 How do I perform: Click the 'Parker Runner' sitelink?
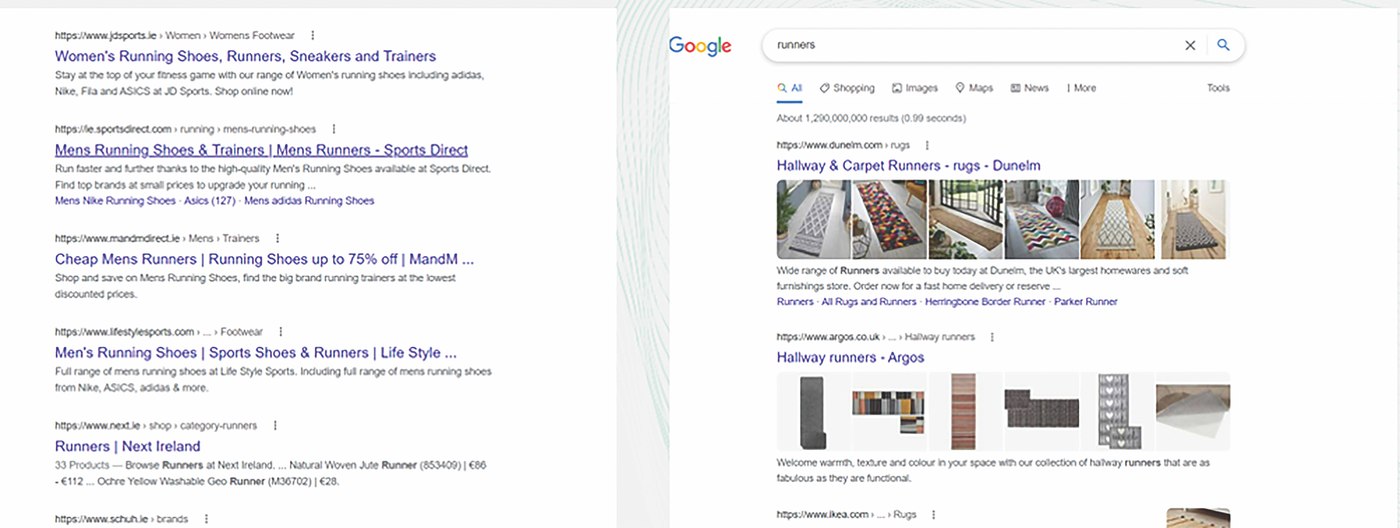(1086, 301)
